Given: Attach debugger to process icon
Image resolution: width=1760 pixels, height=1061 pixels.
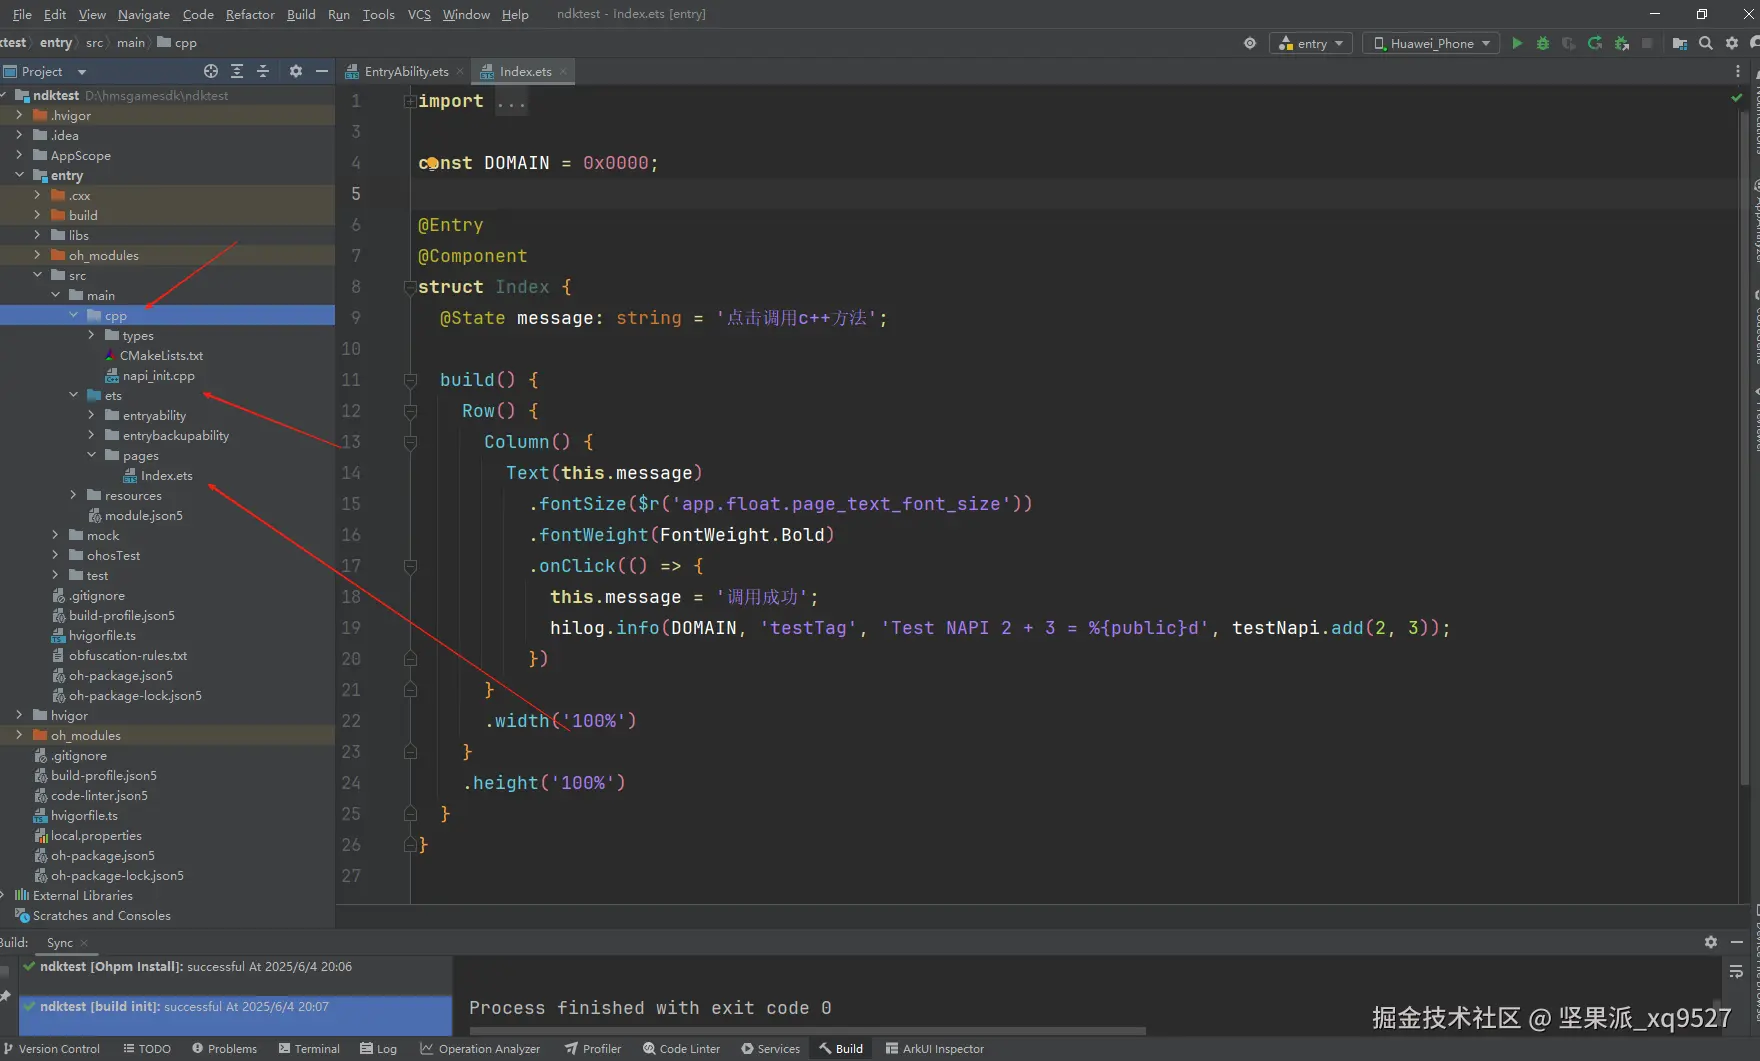Looking at the screenshot, I should (x=1622, y=43).
